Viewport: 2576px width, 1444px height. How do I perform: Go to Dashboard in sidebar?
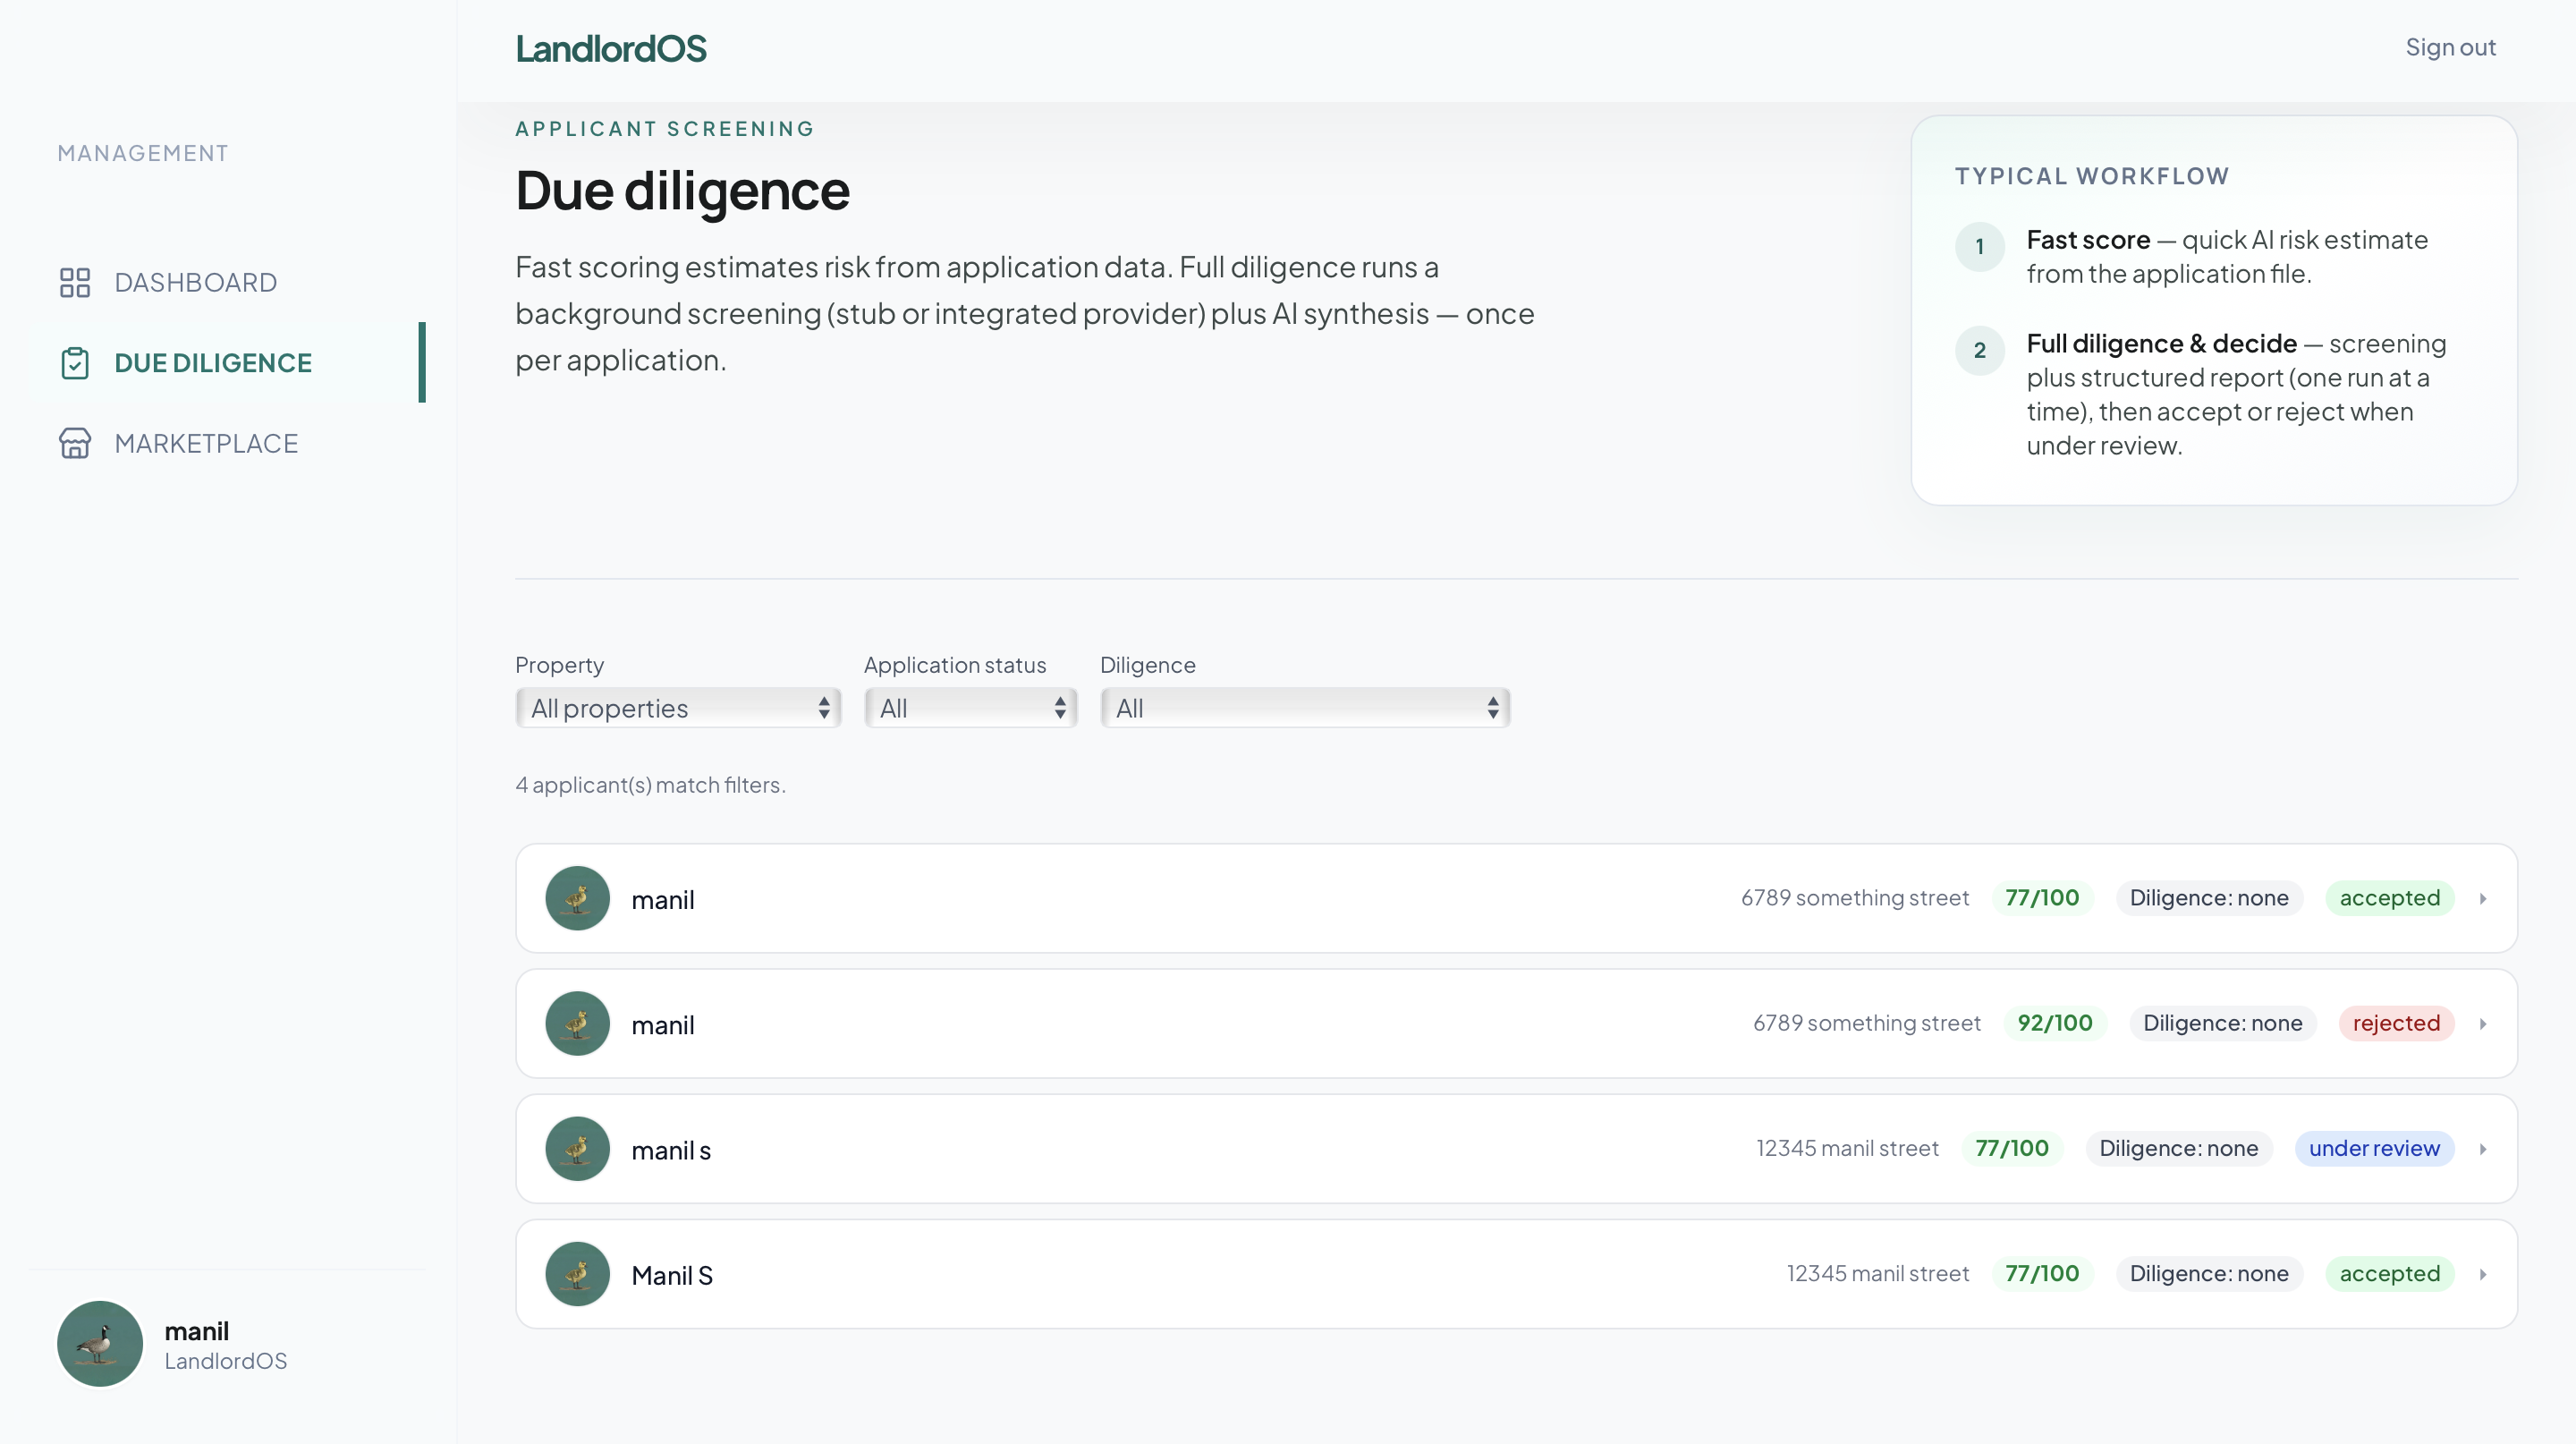195,283
